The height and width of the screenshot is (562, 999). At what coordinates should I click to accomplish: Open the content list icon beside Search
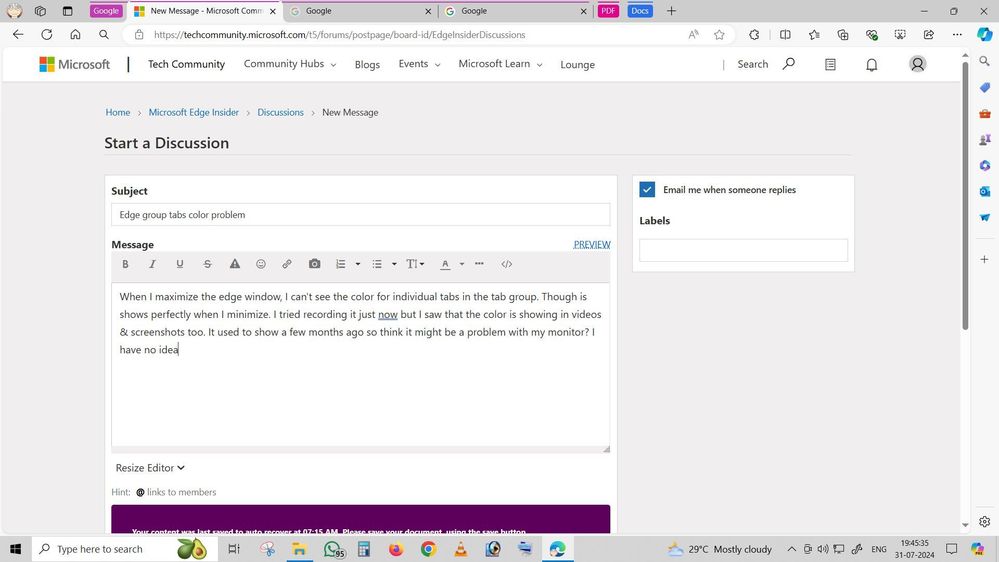click(x=830, y=64)
